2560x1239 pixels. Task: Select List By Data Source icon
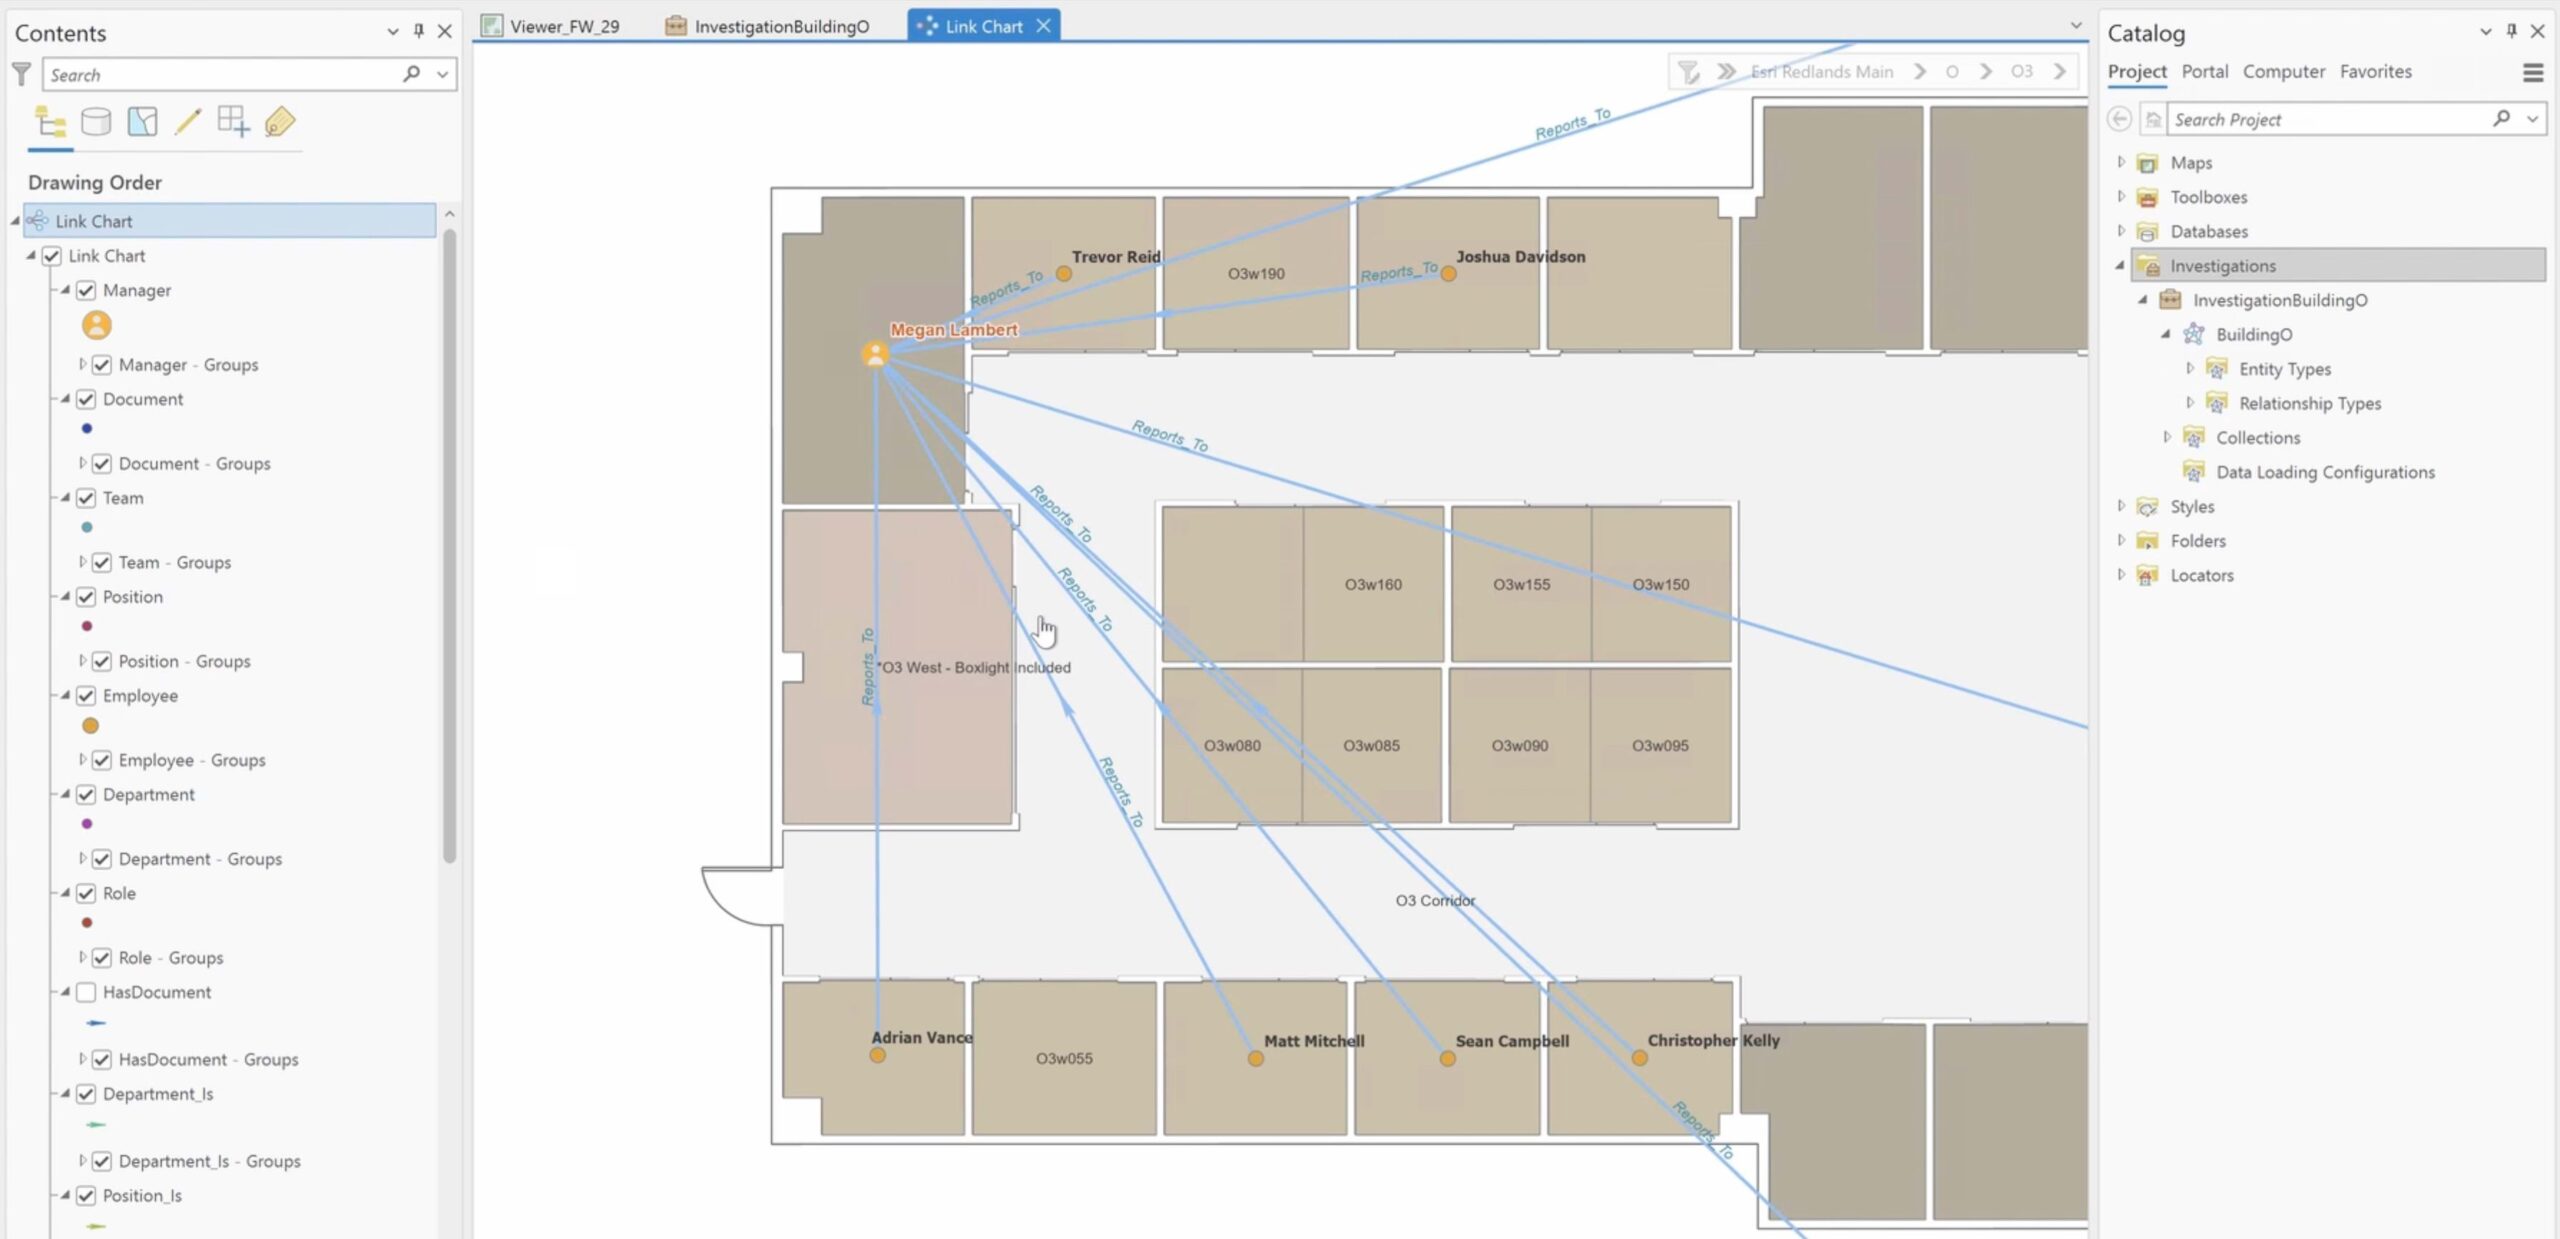click(96, 122)
